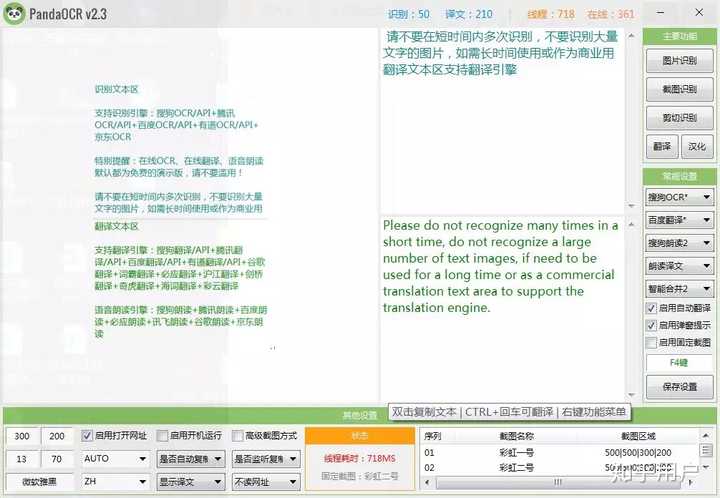Click the F4键 hotkey field
This screenshot has width=720, height=498.
tap(679, 363)
